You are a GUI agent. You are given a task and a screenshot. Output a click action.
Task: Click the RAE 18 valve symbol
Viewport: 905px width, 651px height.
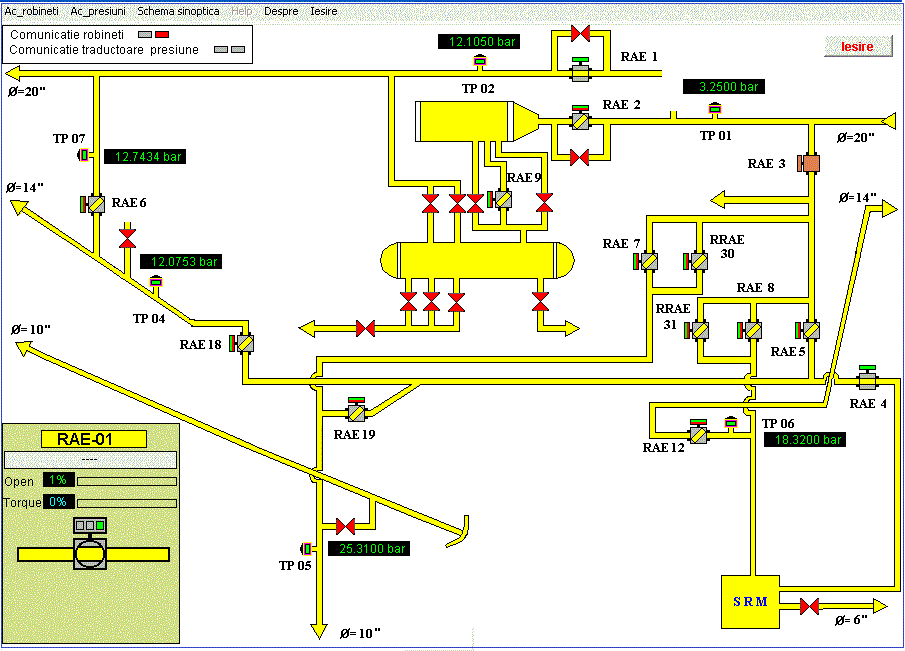tap(245, 343)
